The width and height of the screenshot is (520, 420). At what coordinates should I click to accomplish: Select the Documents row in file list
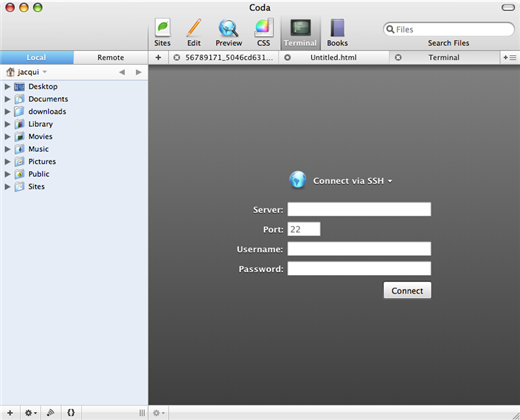click(x=74, y=99)
